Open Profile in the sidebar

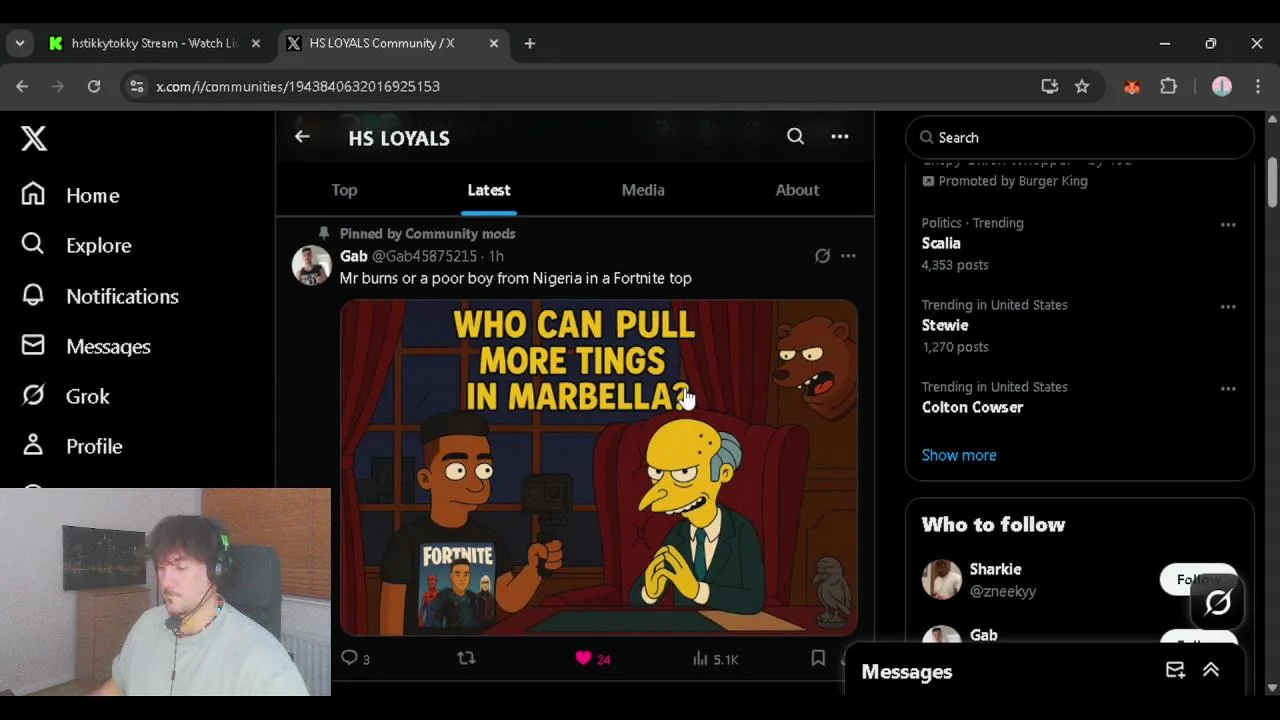(x=72, y=446)
